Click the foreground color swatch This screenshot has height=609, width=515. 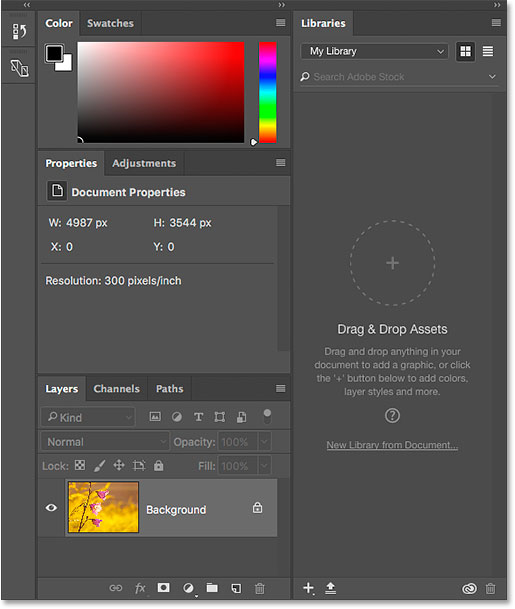(x=54, y=53)
